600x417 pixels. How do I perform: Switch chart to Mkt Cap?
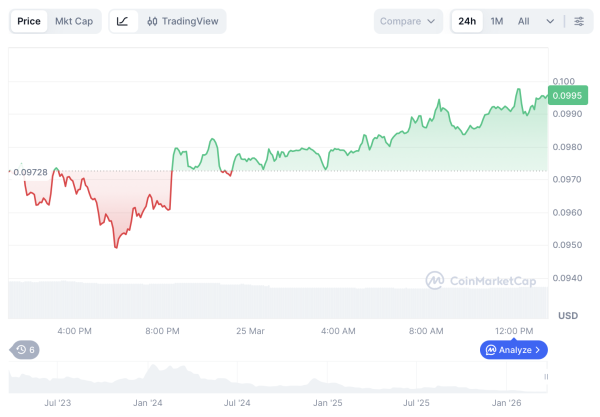(75, 21)
